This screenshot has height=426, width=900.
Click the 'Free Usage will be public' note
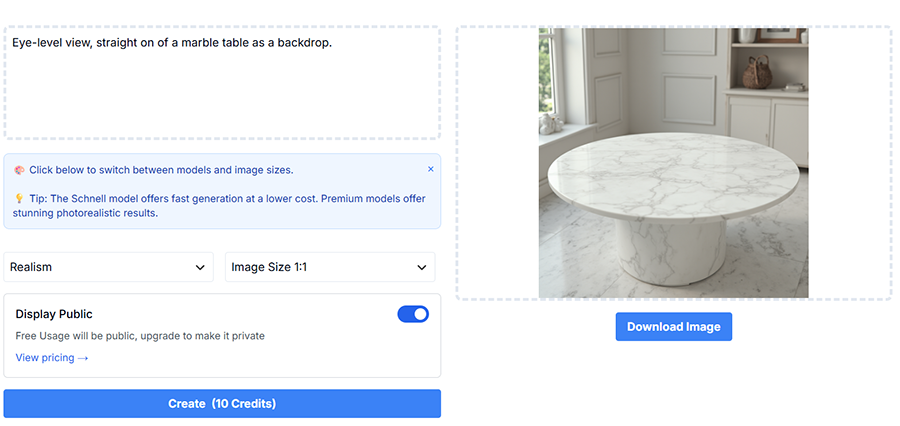140,336
